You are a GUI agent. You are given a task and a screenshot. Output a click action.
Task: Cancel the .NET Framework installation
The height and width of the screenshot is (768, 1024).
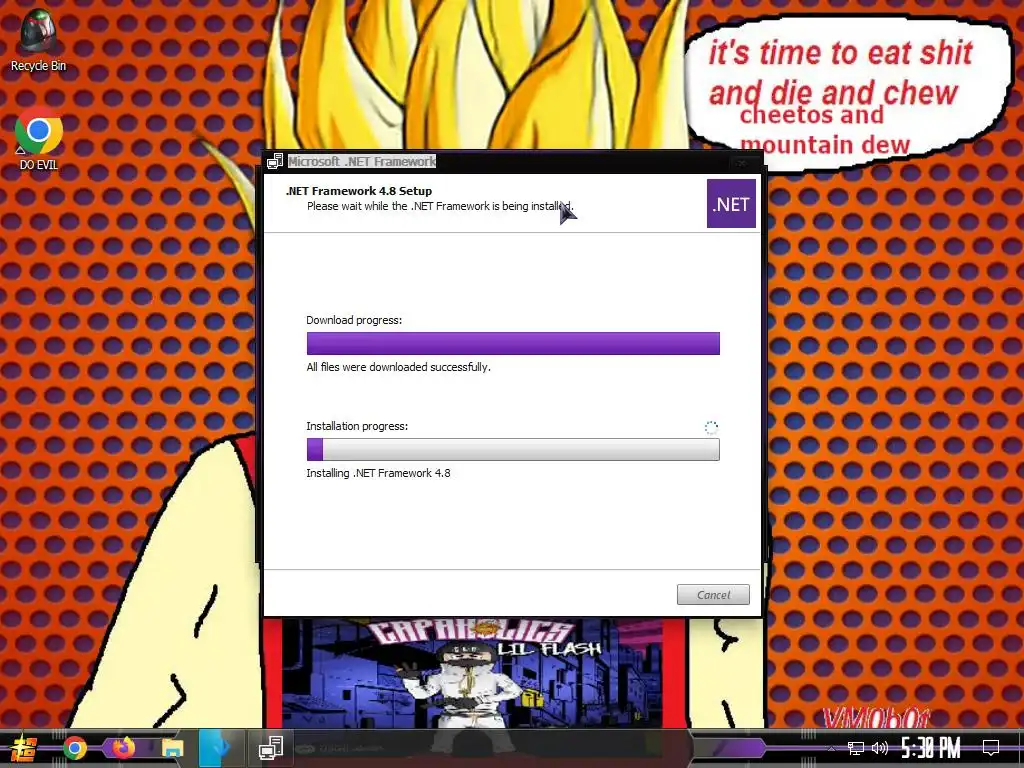click(713, 595)
